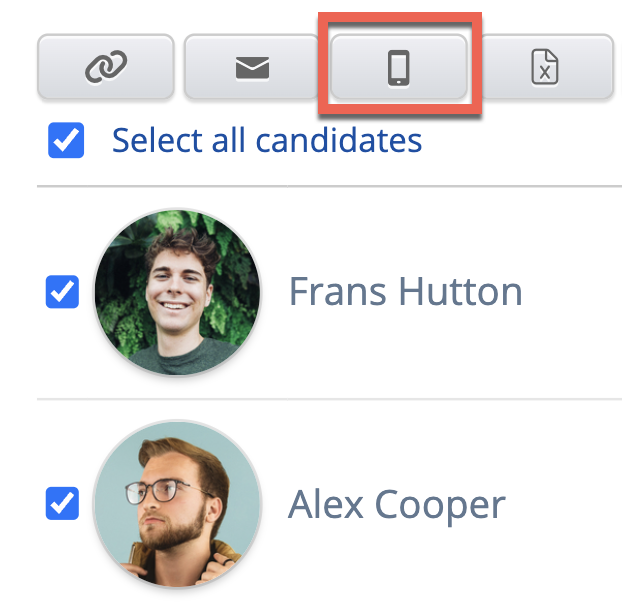Open Frans Hutton's profile photo
622x602 pixels.
tap(177, 292)
